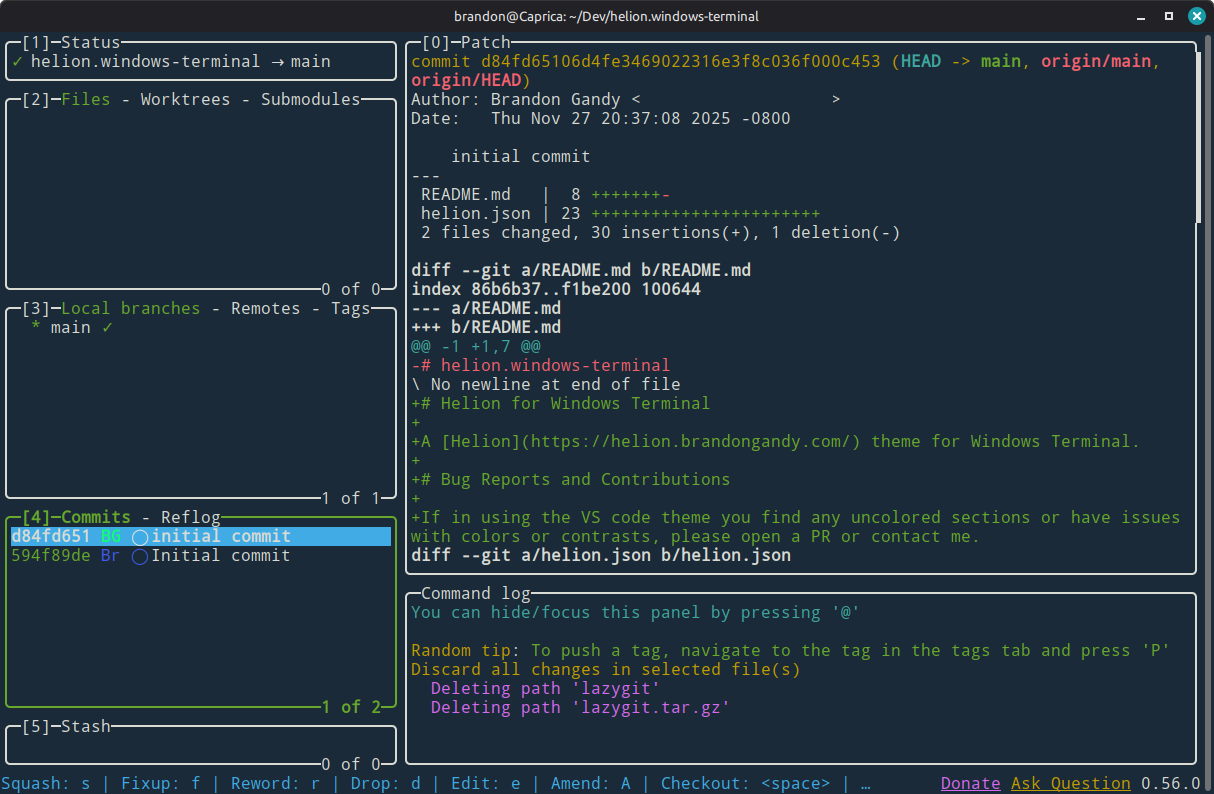1214x794 pixels.
Task: Click the green checkmark in Status panel
Action: tap(16, 61)
